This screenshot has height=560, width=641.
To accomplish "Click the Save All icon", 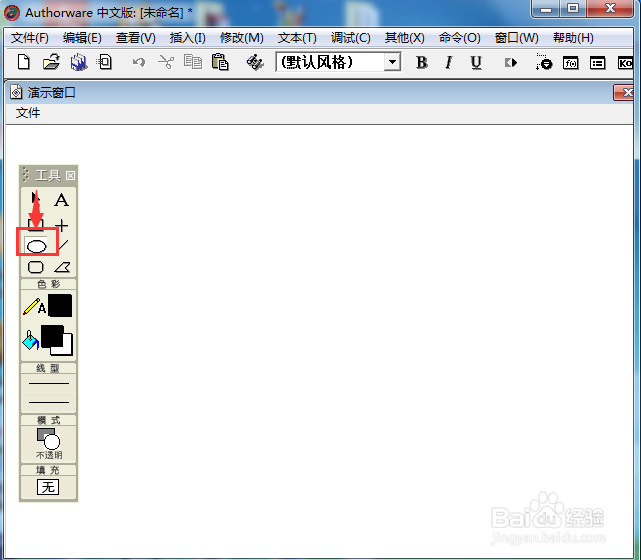I will click(x=79, y=63).
